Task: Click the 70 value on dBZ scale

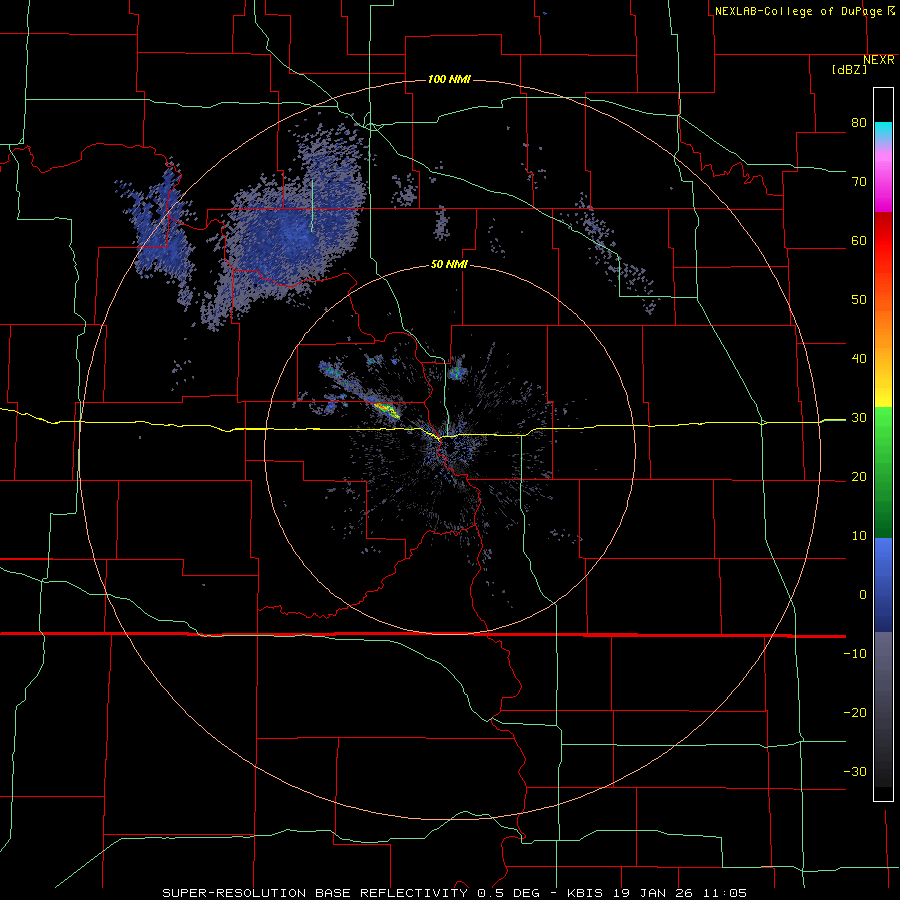Action: tap(859, 181)
